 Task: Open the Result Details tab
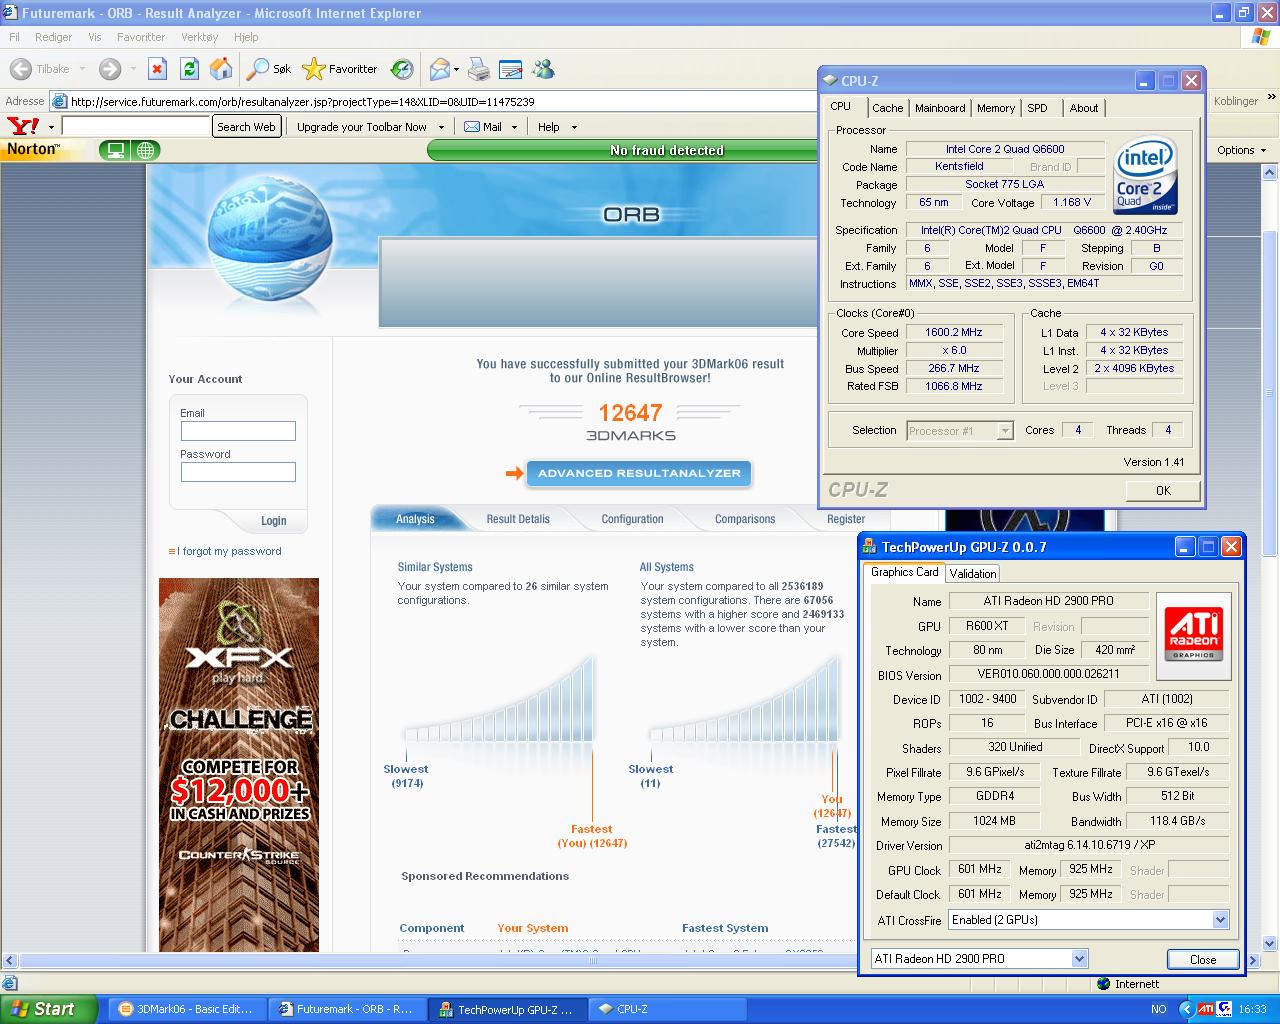tap(518, 519)
